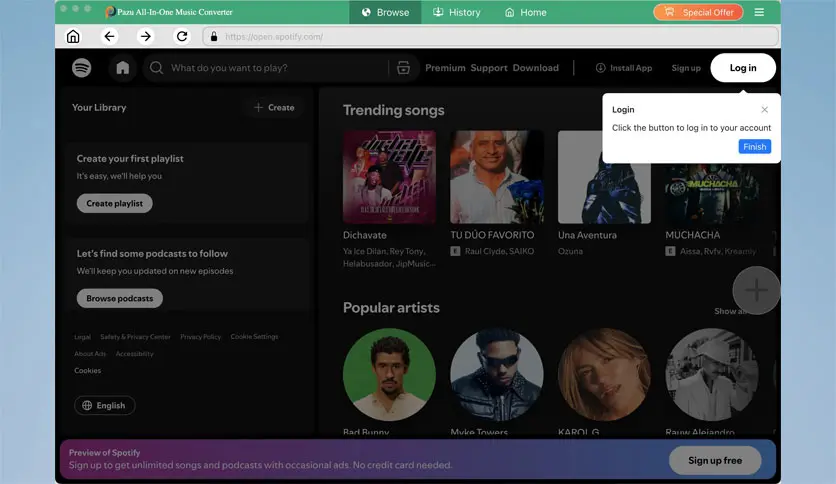Open the Browse tab

click(385, 12)
